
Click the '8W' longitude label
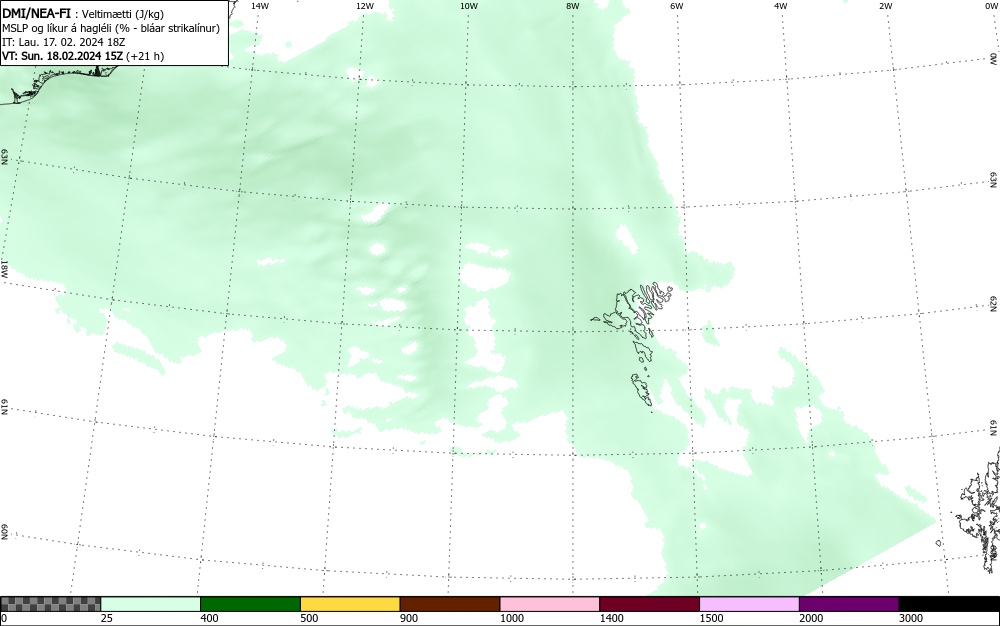coord(573,6)
